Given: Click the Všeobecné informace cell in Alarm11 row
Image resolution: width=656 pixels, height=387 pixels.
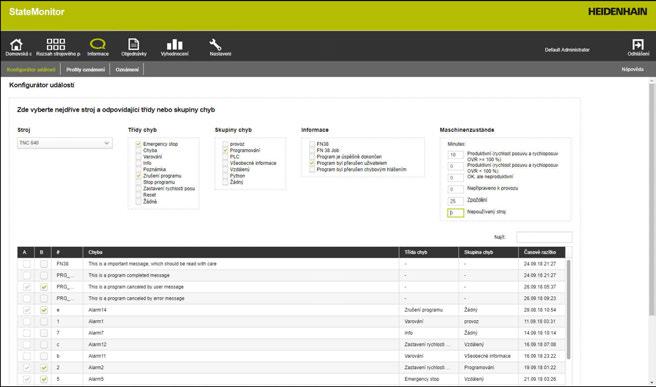Looking at the screenshot, I should point(487,356).
